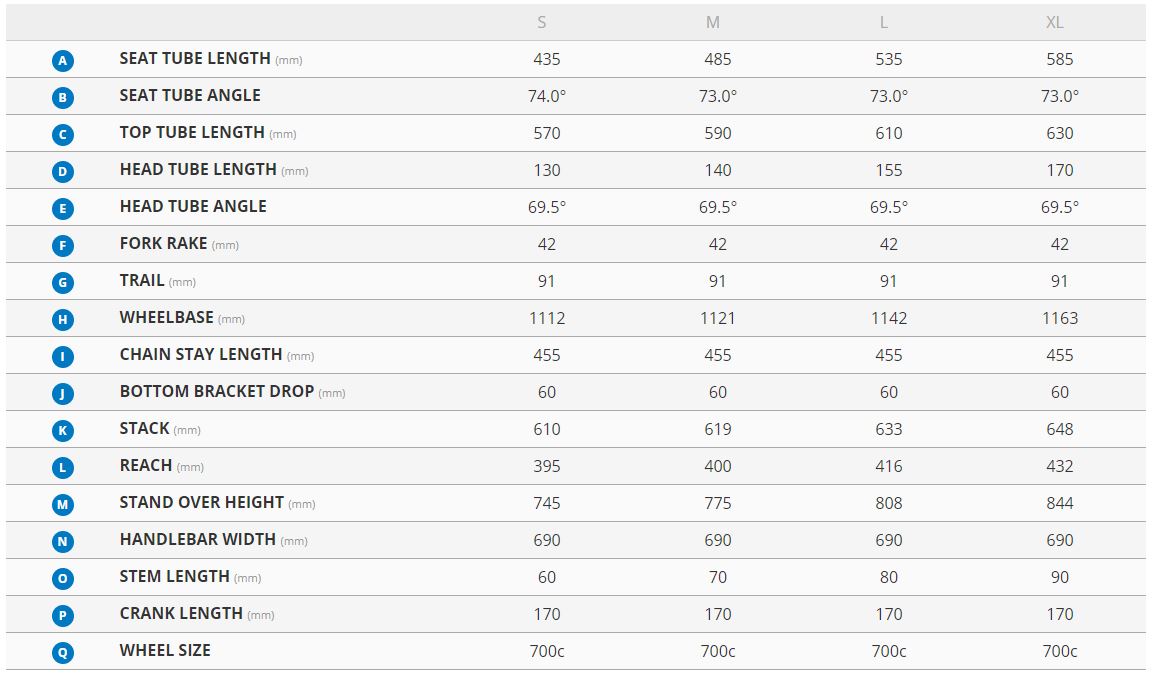Click the 1163 wheelbase value for XL
Image resolution: width=1152 pixels, height=676 pixels.
1059,318
